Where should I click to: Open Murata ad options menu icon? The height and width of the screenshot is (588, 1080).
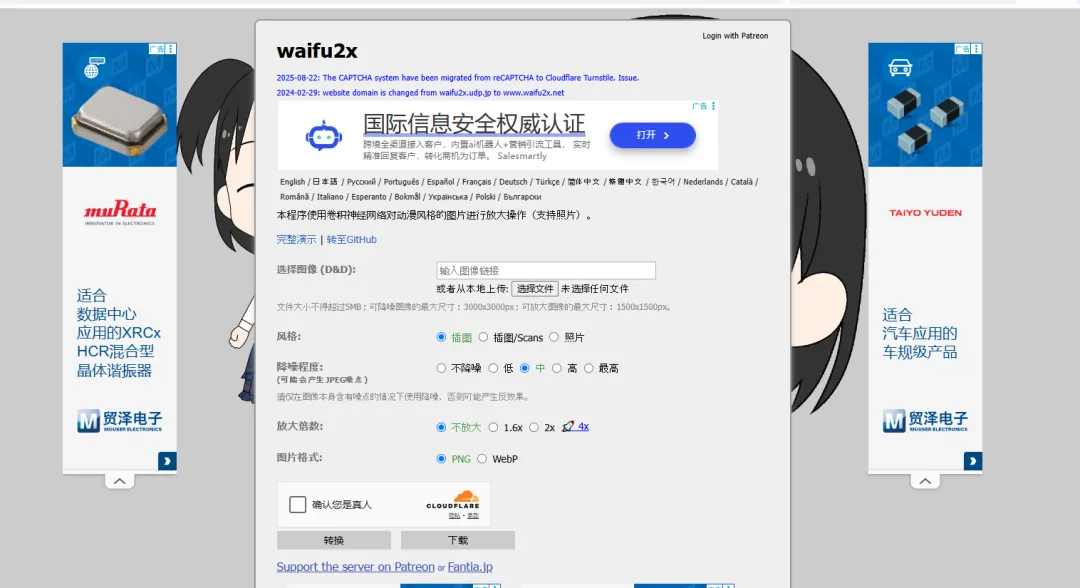pyautogui.click(x=171, y=49)
